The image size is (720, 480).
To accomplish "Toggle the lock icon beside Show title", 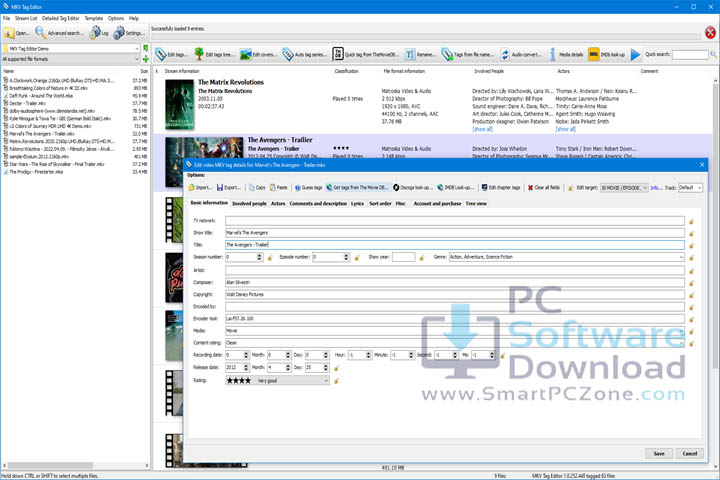I will pos(692,234).
